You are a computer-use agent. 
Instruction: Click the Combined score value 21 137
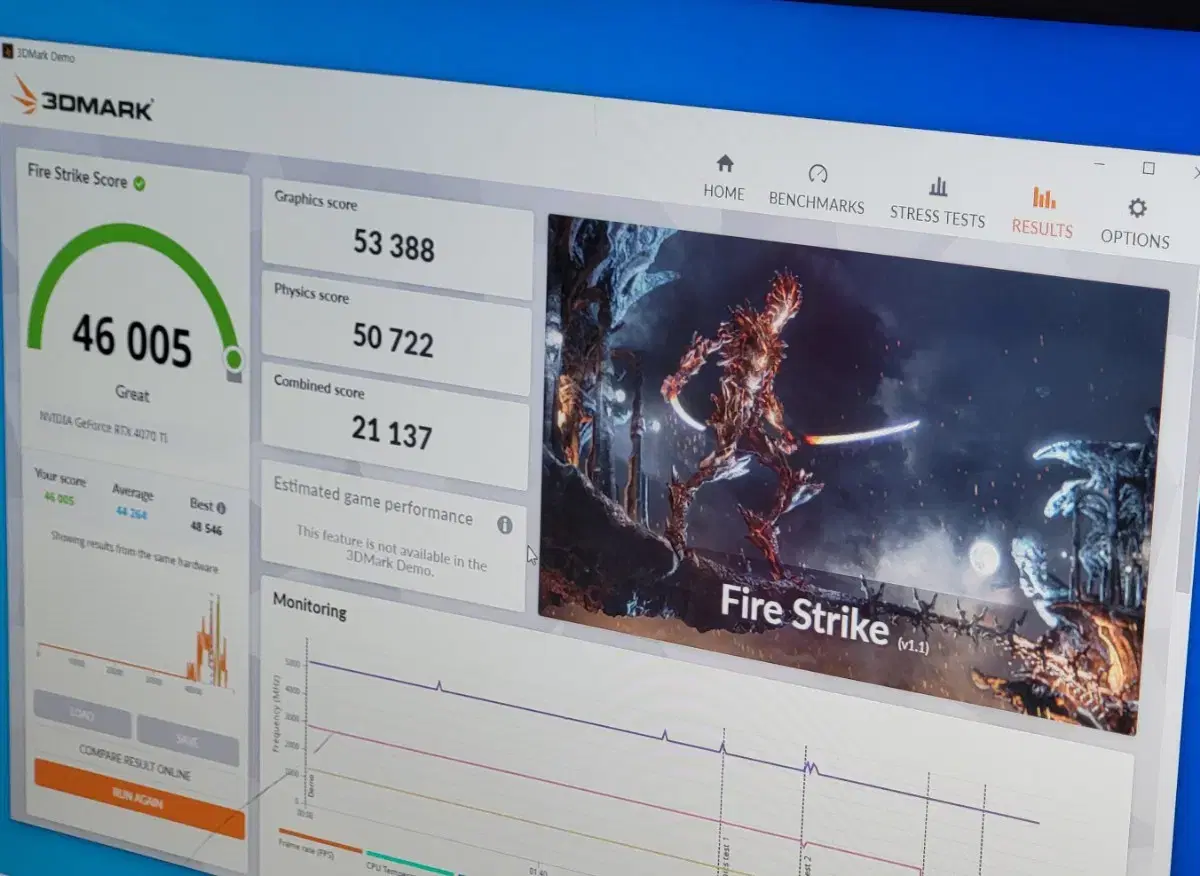coord(391,432)
